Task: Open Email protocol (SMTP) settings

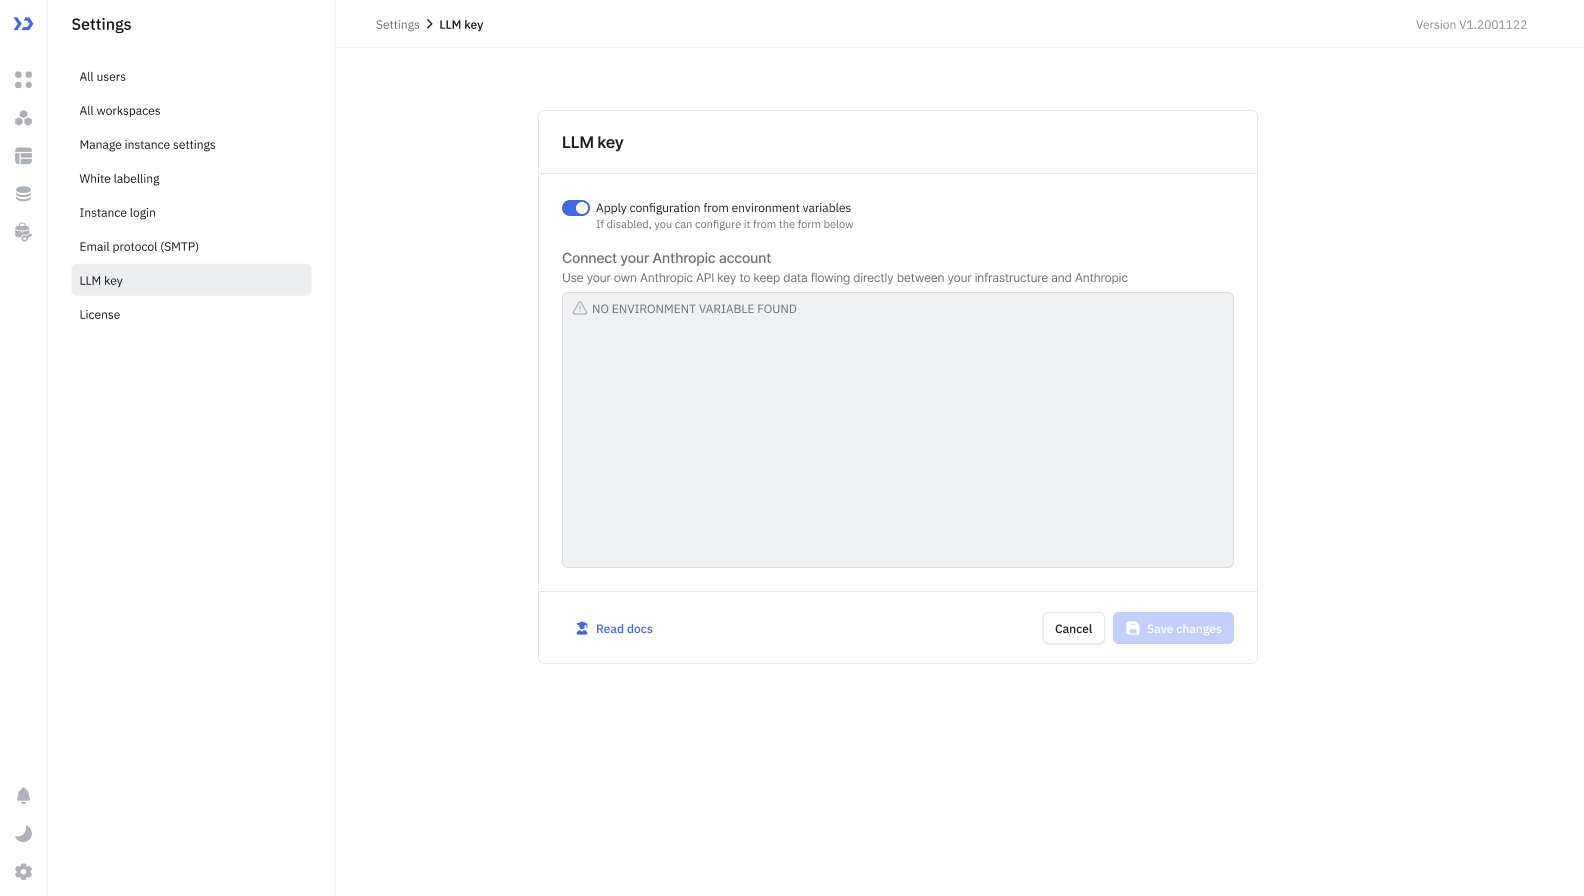Action: [139, 247]
